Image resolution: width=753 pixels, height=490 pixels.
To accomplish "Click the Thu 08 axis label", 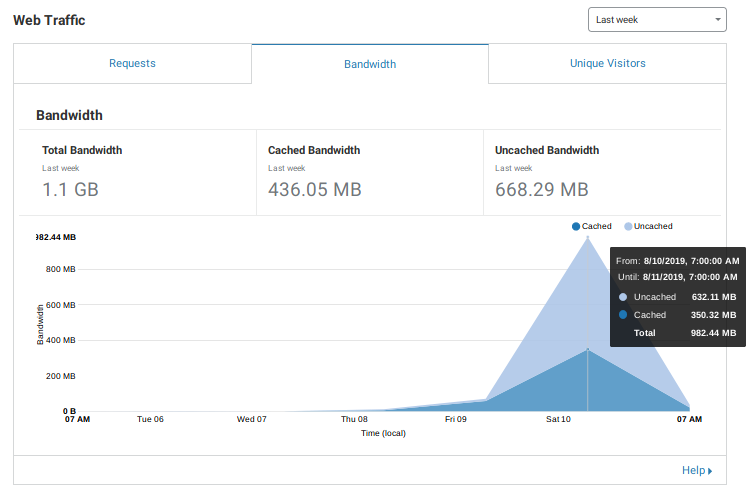I will [x=354, y=419].
